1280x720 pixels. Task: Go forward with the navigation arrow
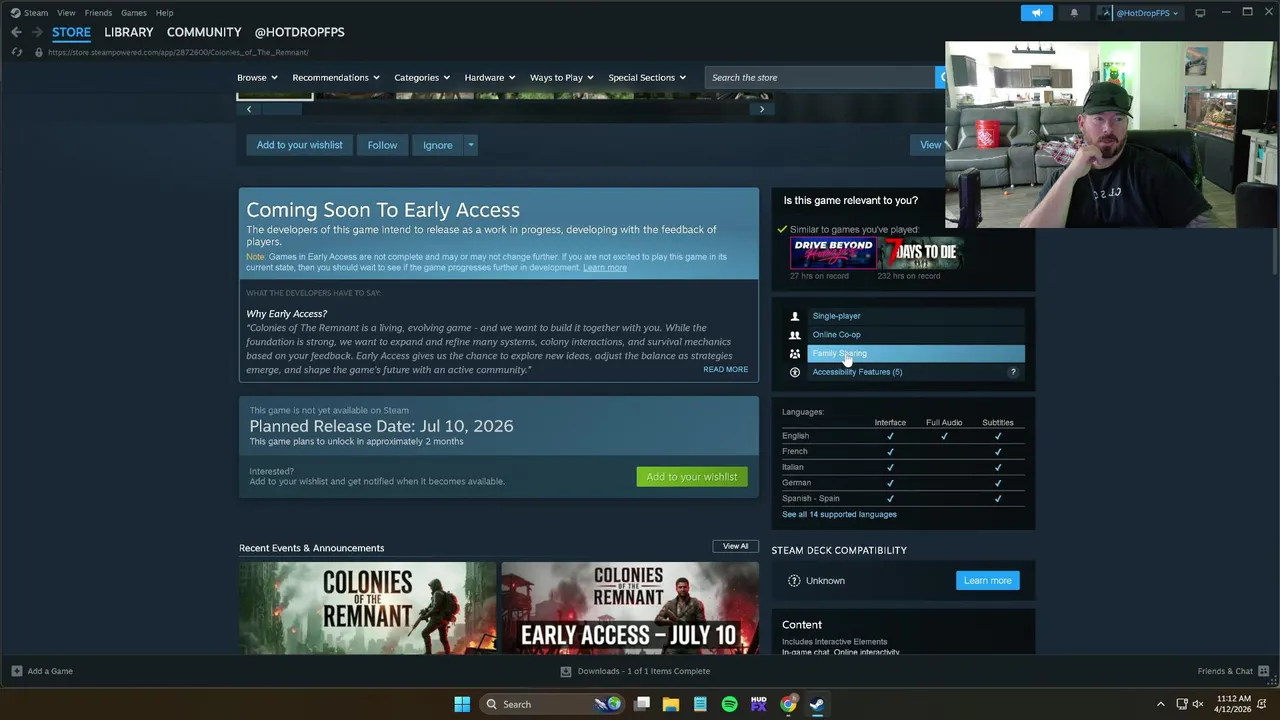[x=37, y=32]
